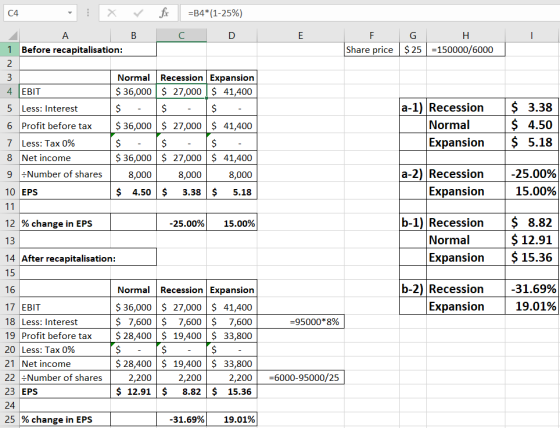Select column C header
Viewport: 560px width, 428px height.
181,36
